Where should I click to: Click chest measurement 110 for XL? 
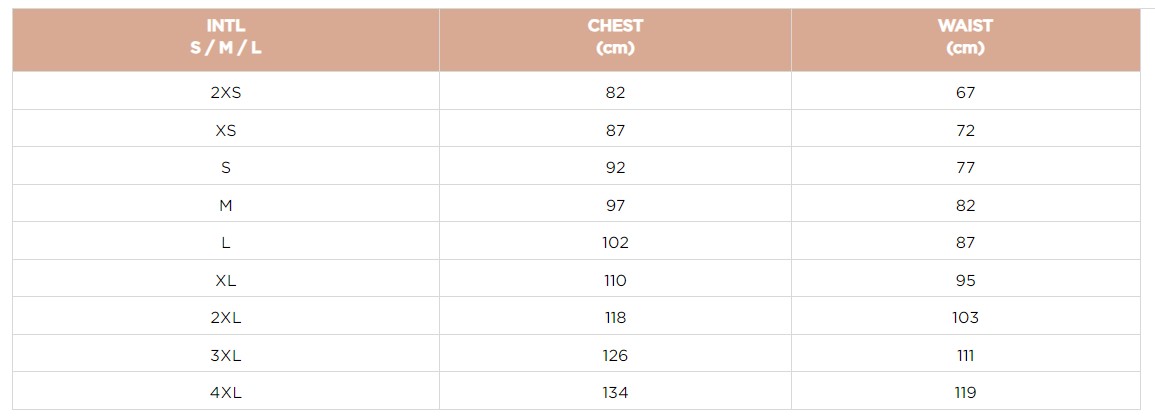[x=615, y=280]
